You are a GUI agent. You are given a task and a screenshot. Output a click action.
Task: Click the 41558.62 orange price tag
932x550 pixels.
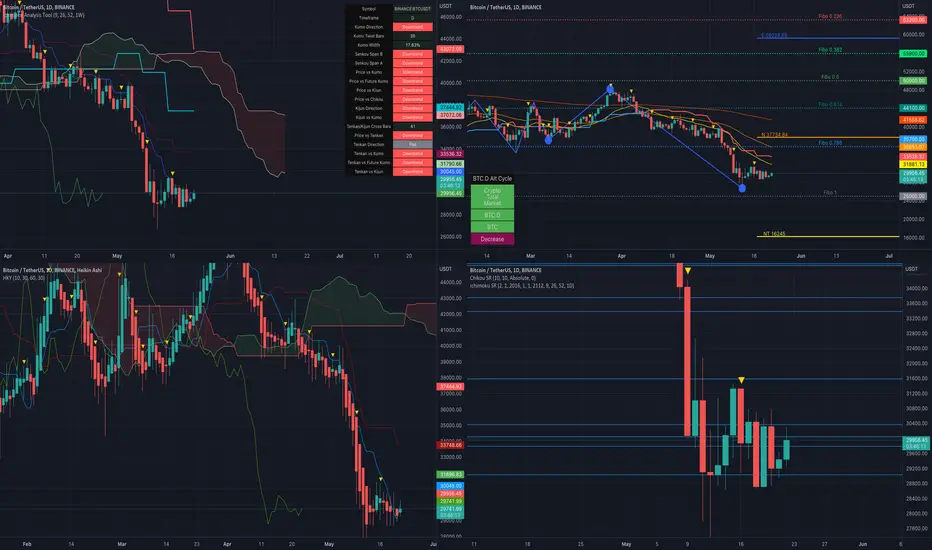click(914, 120)
